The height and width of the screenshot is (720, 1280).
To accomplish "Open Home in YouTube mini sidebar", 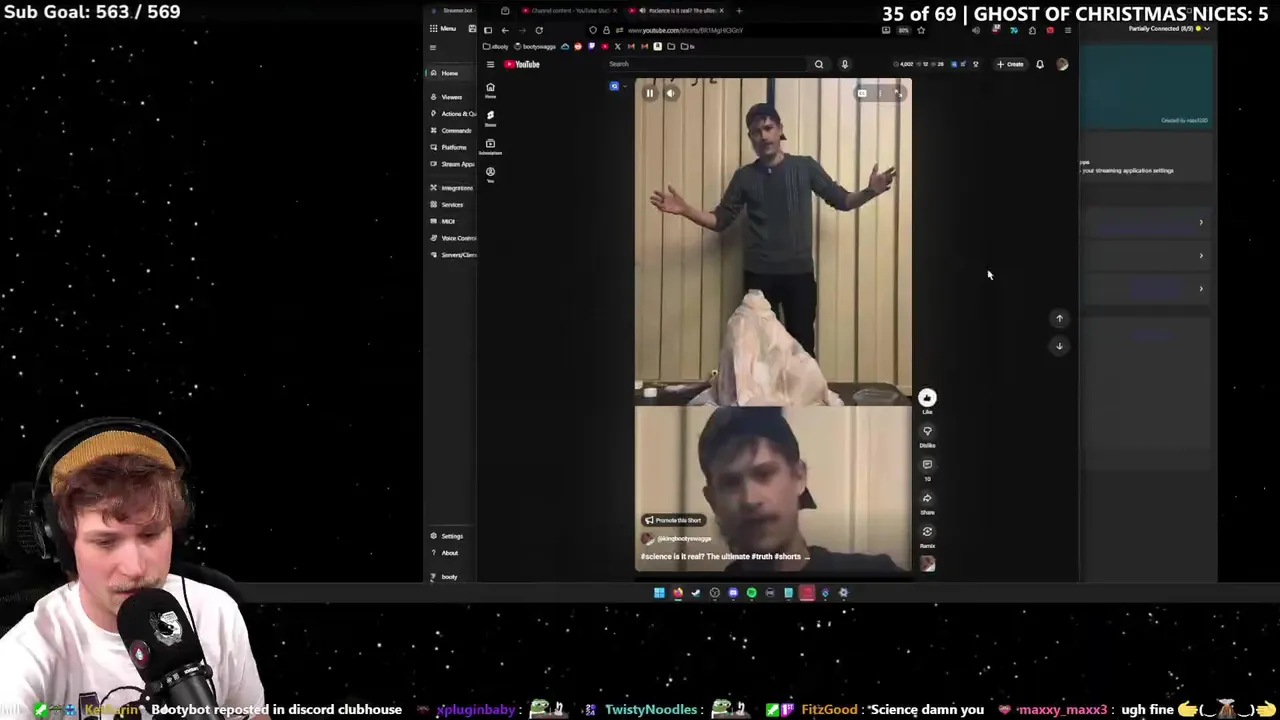I will (490, 90).
